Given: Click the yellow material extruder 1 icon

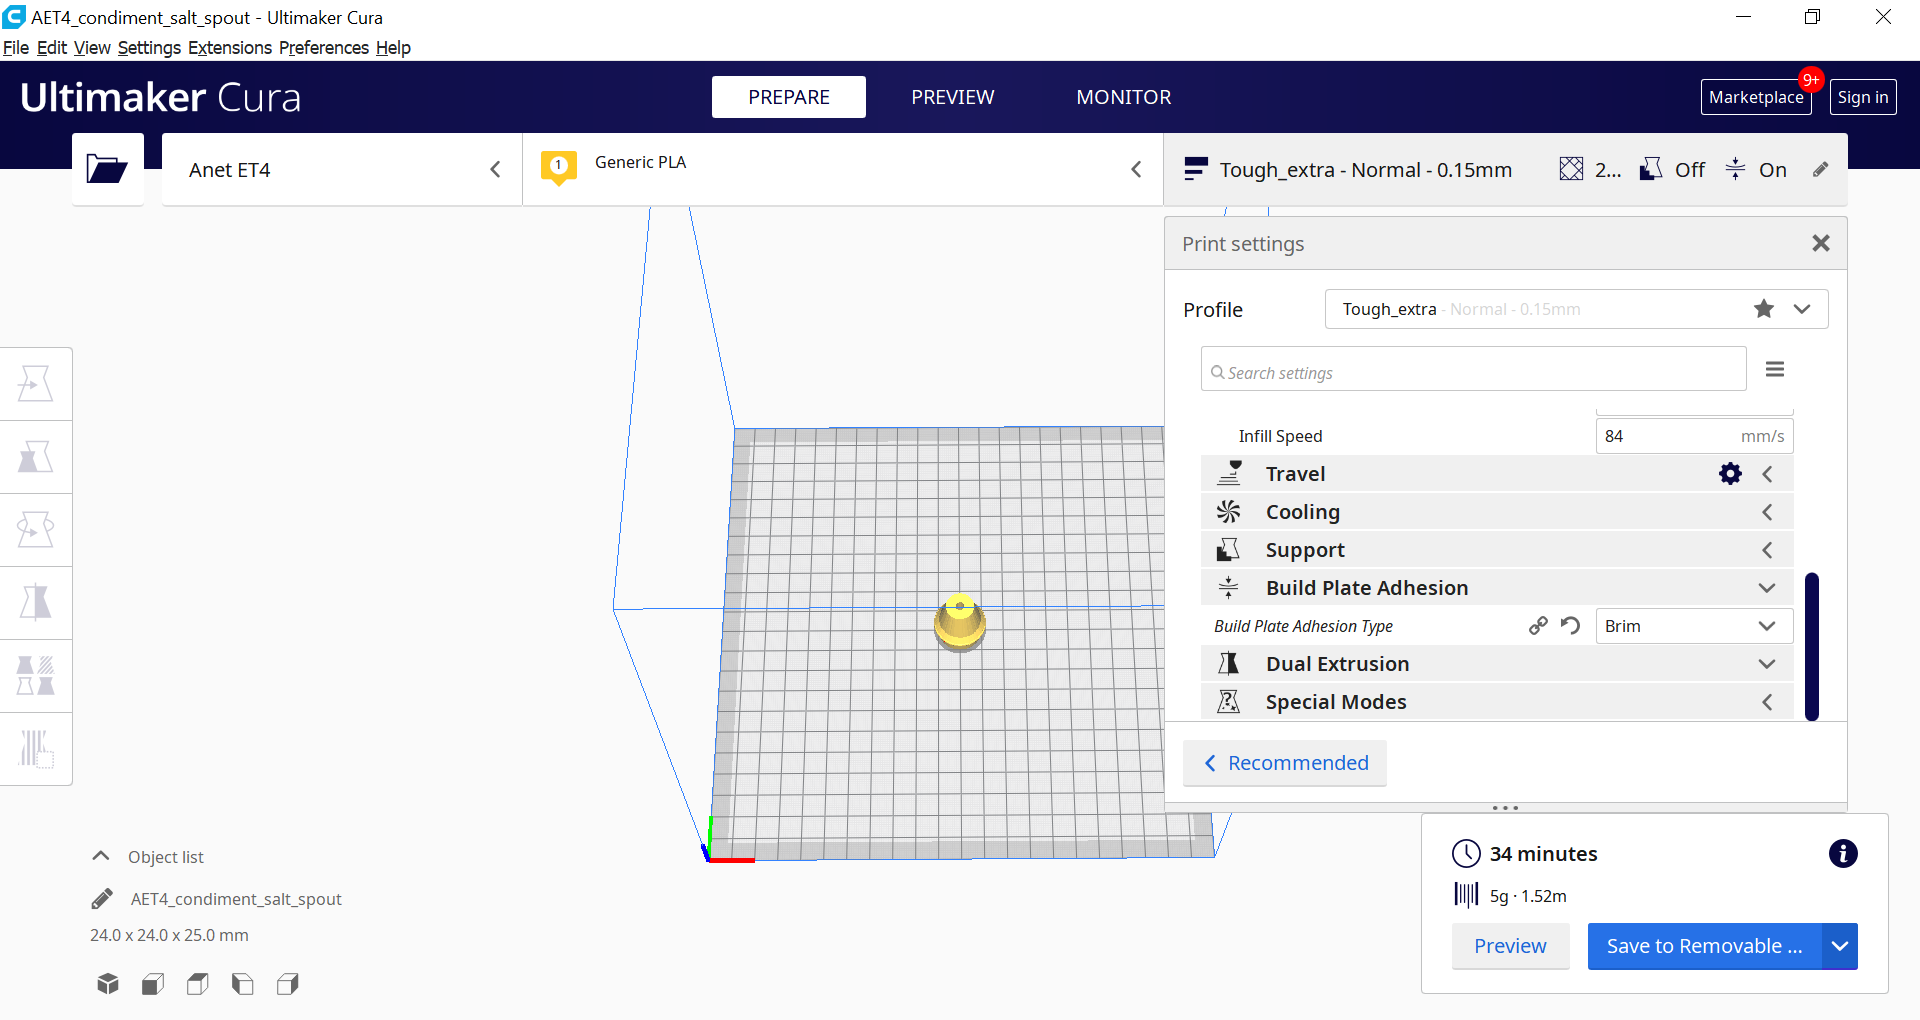Looking at the screenshot, I should pos(559,167).
